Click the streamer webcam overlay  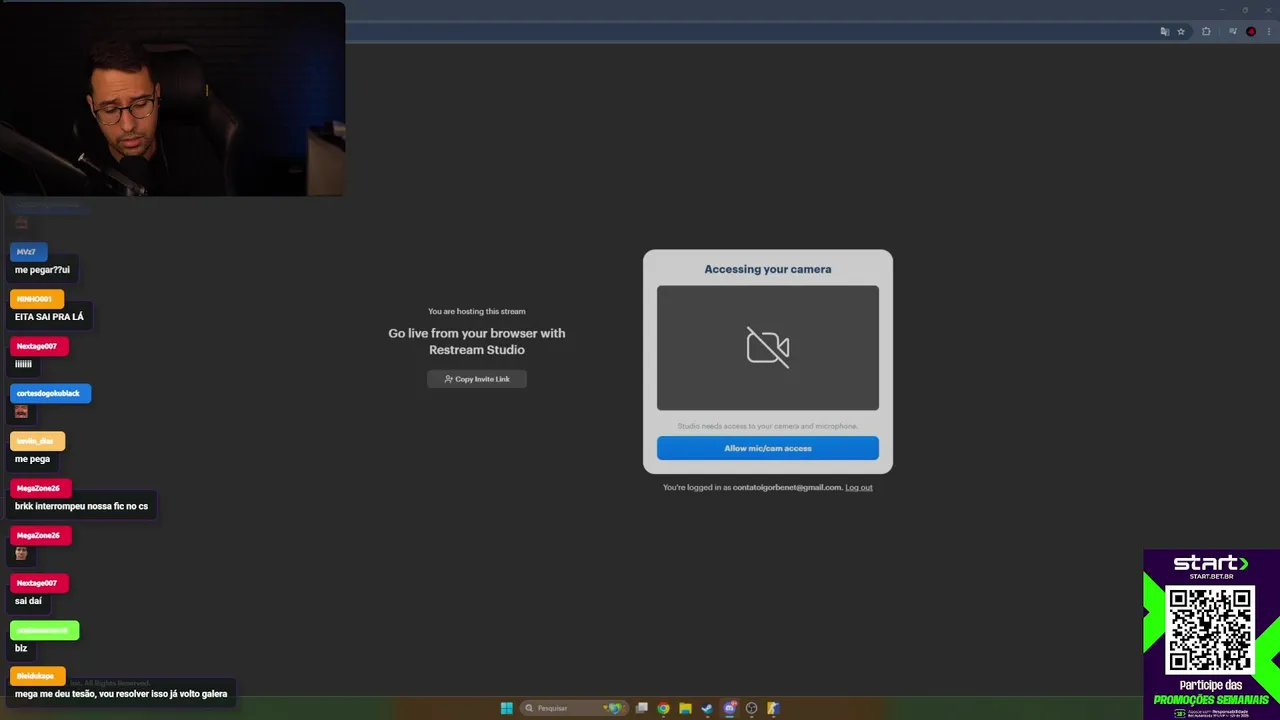click(173, 98)
